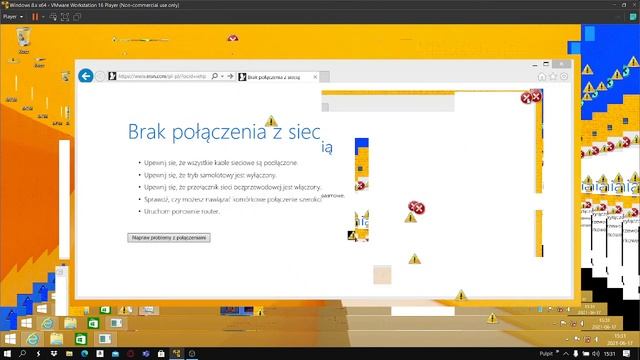Switch VMware to Unity mode

tap(77, 17)
